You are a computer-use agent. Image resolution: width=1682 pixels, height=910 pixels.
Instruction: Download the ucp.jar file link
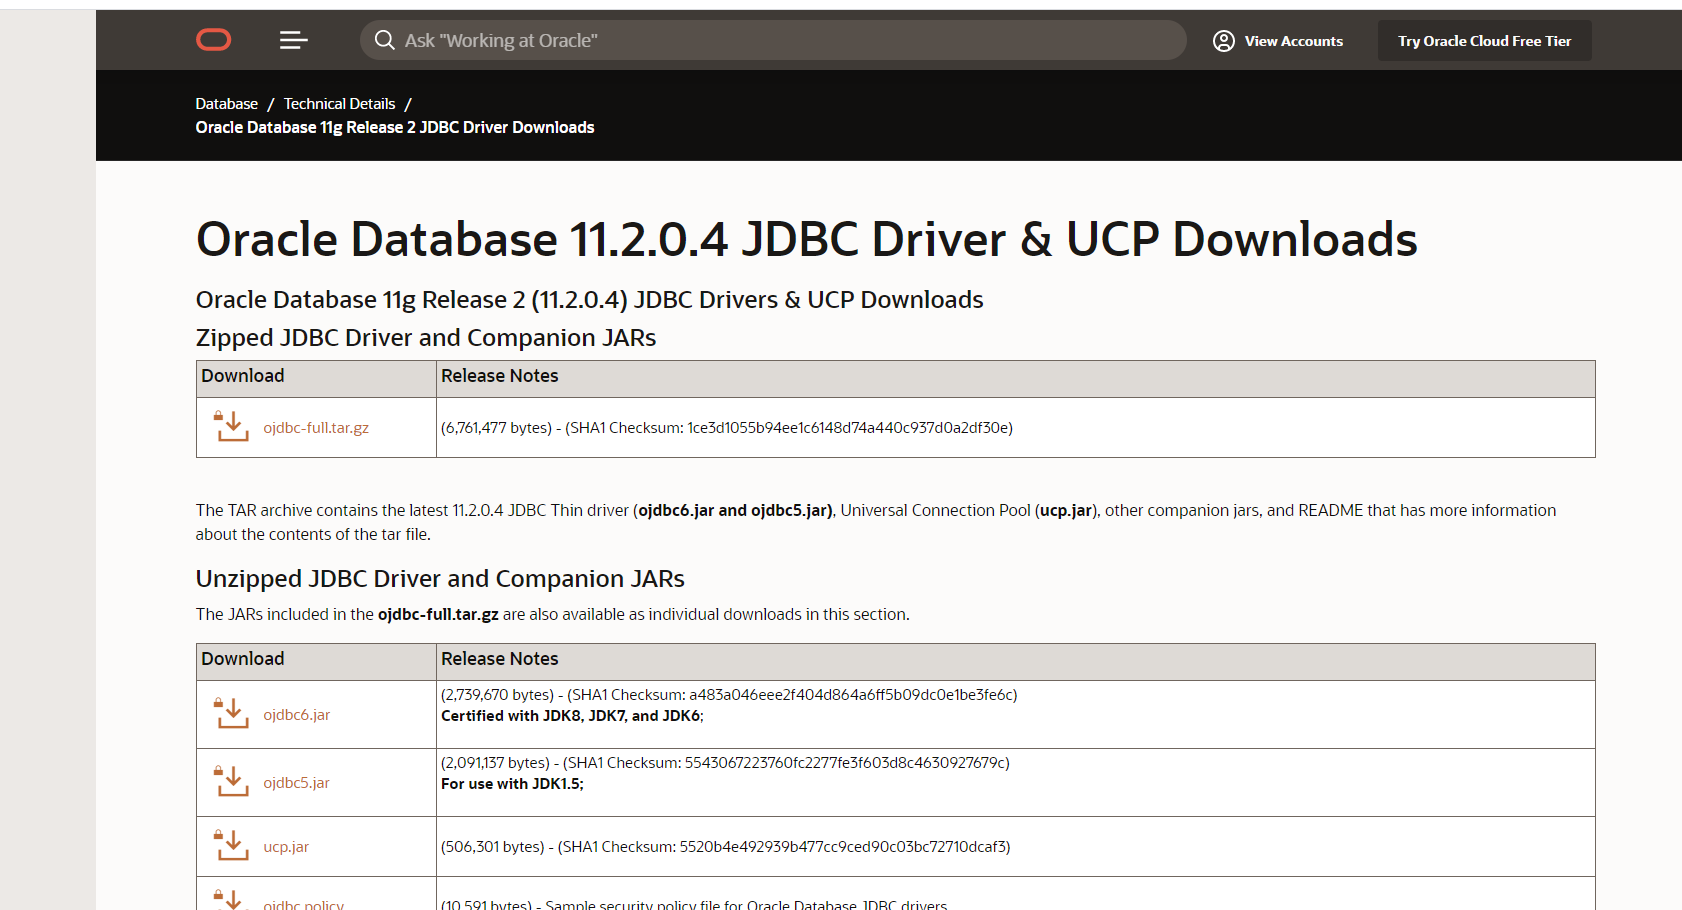(x=286, y=847)
